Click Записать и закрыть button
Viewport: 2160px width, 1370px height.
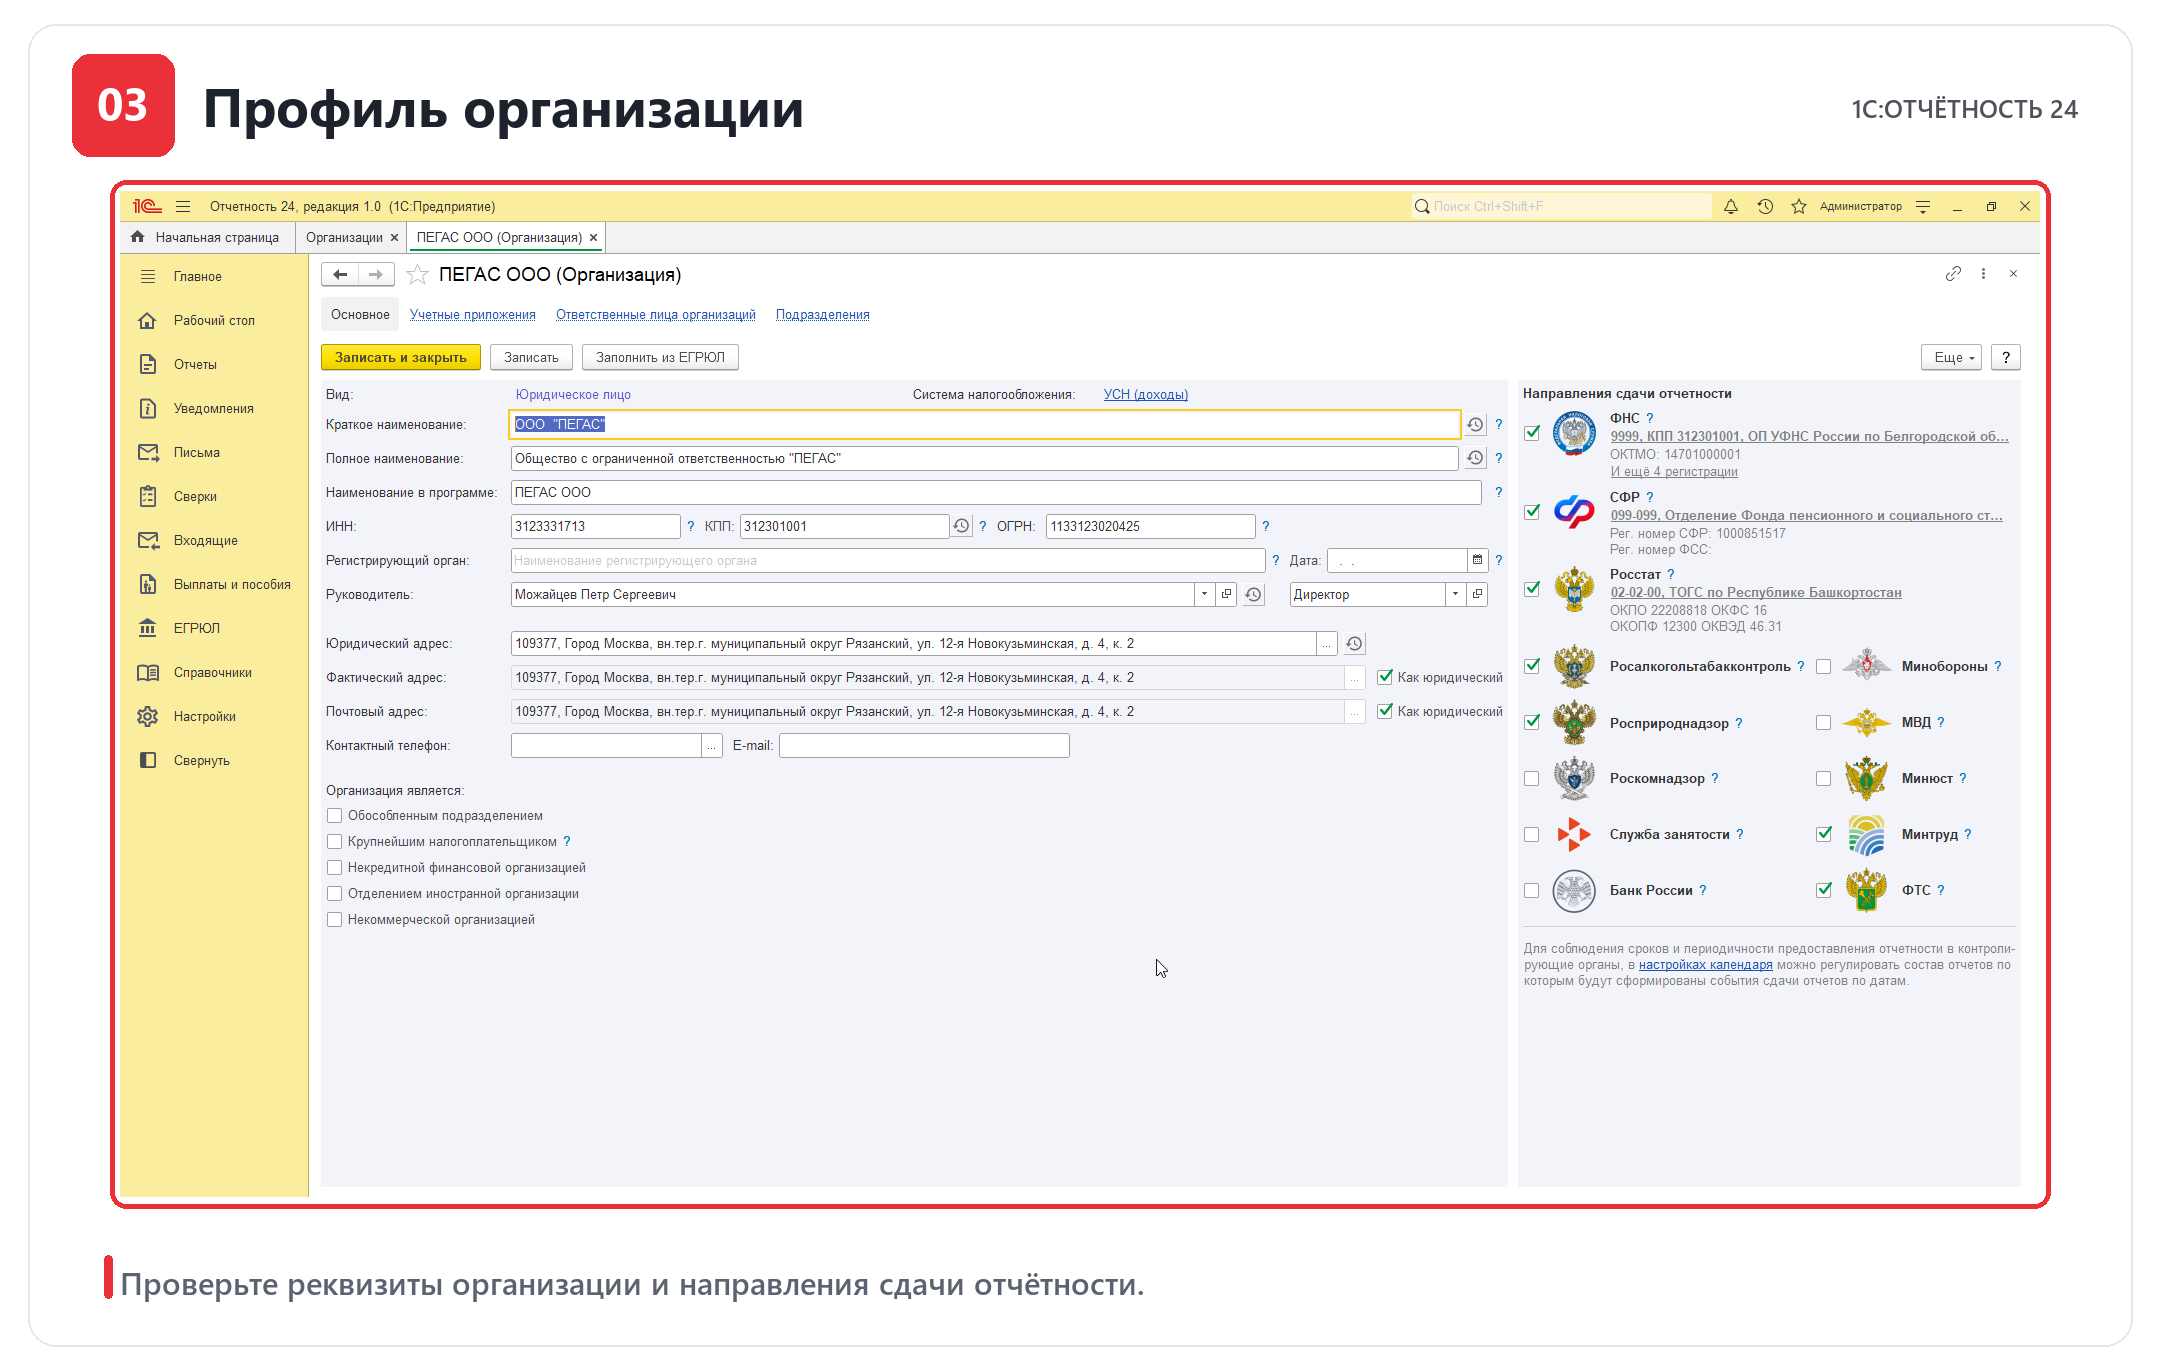[x=401, y=358]
